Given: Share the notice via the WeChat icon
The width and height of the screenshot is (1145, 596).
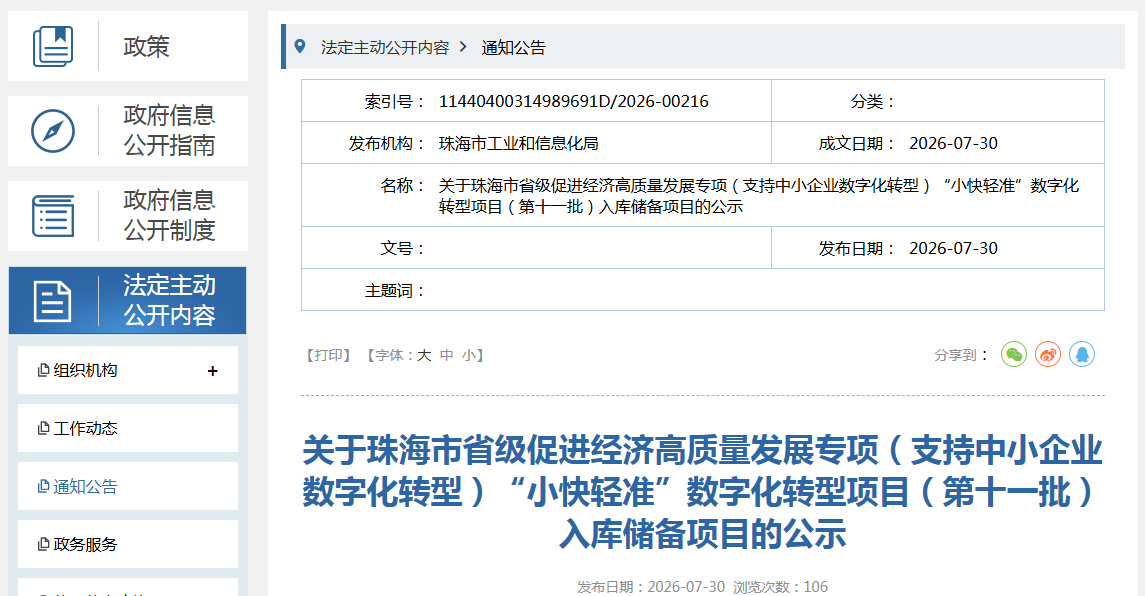Looking at the screenshot, I should [x=1014, y=354].
